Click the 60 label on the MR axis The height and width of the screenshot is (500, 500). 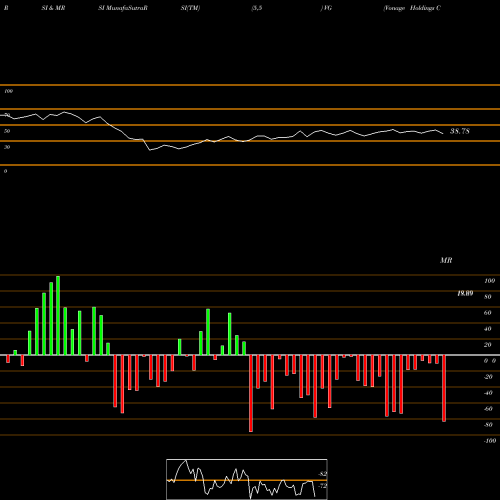coord(488,313)
